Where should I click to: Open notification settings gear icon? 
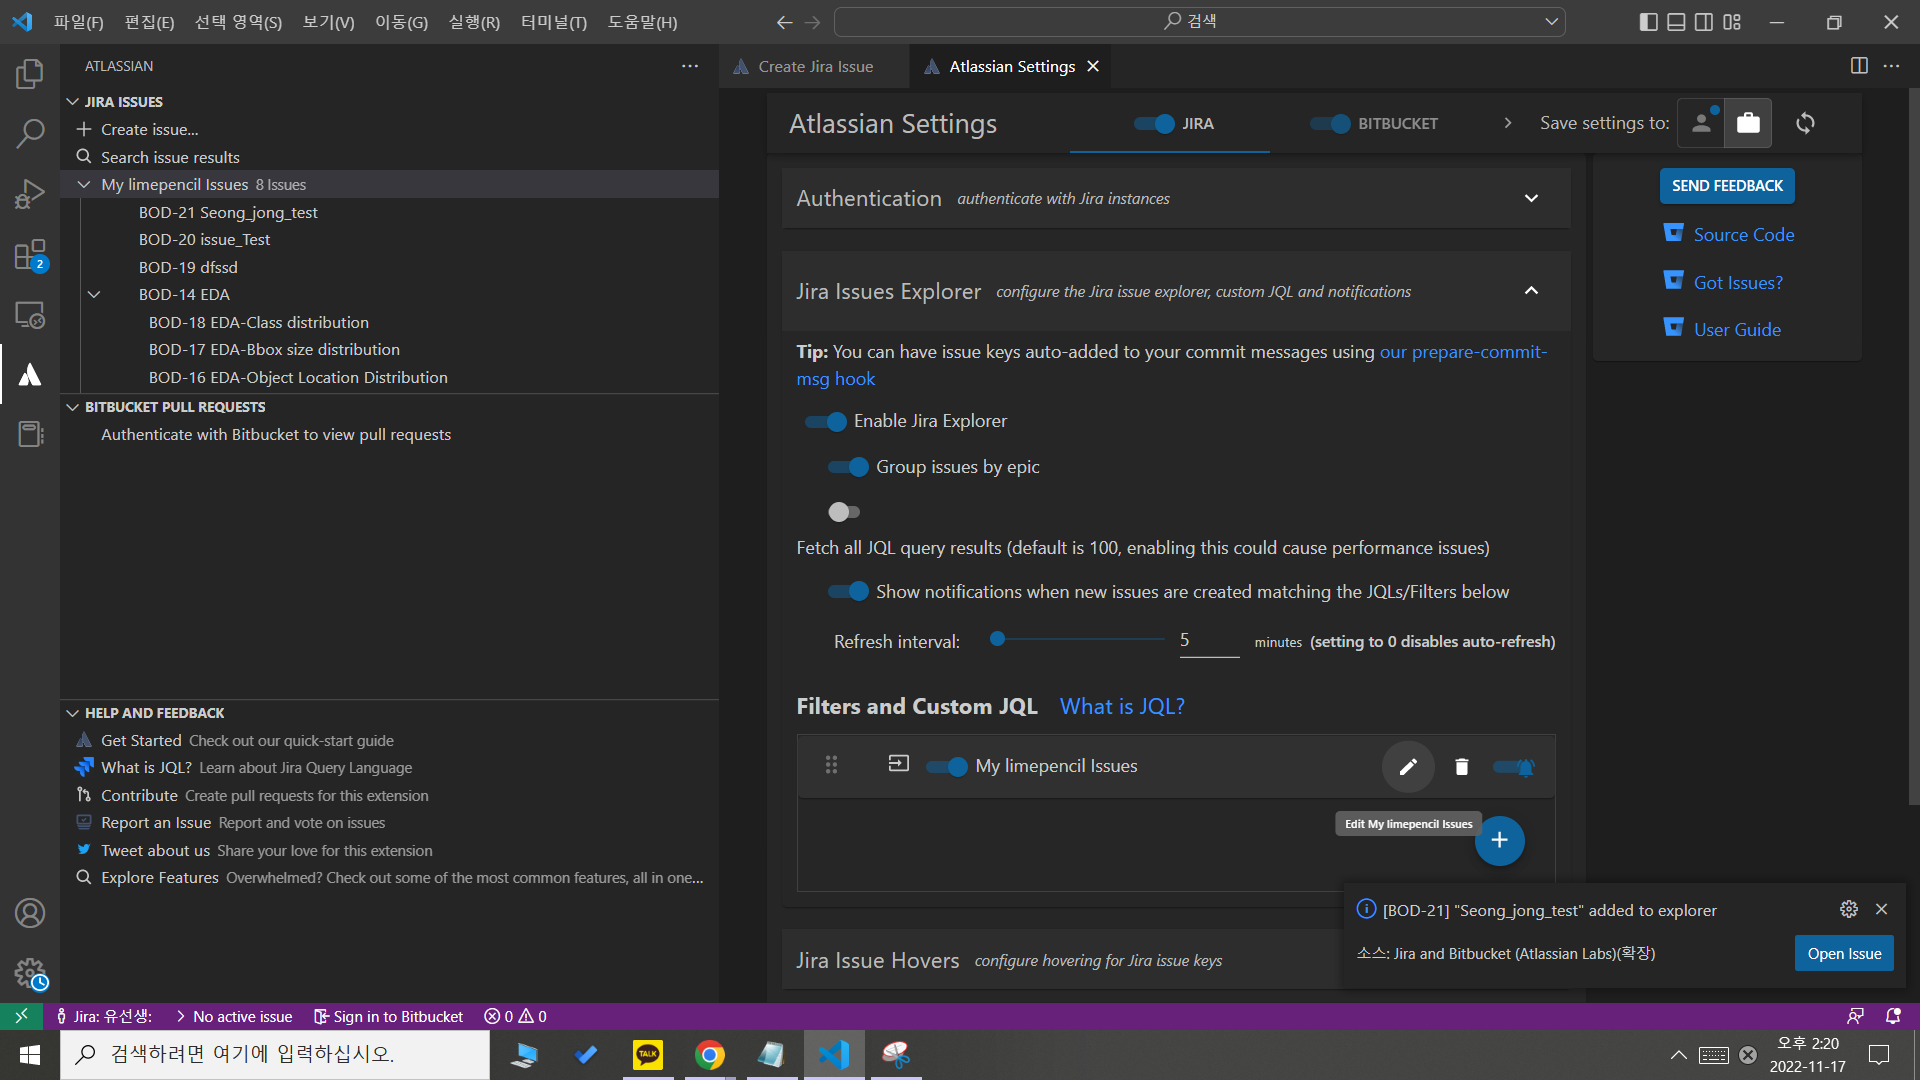pyautogui.click(x=1848, y=909)
